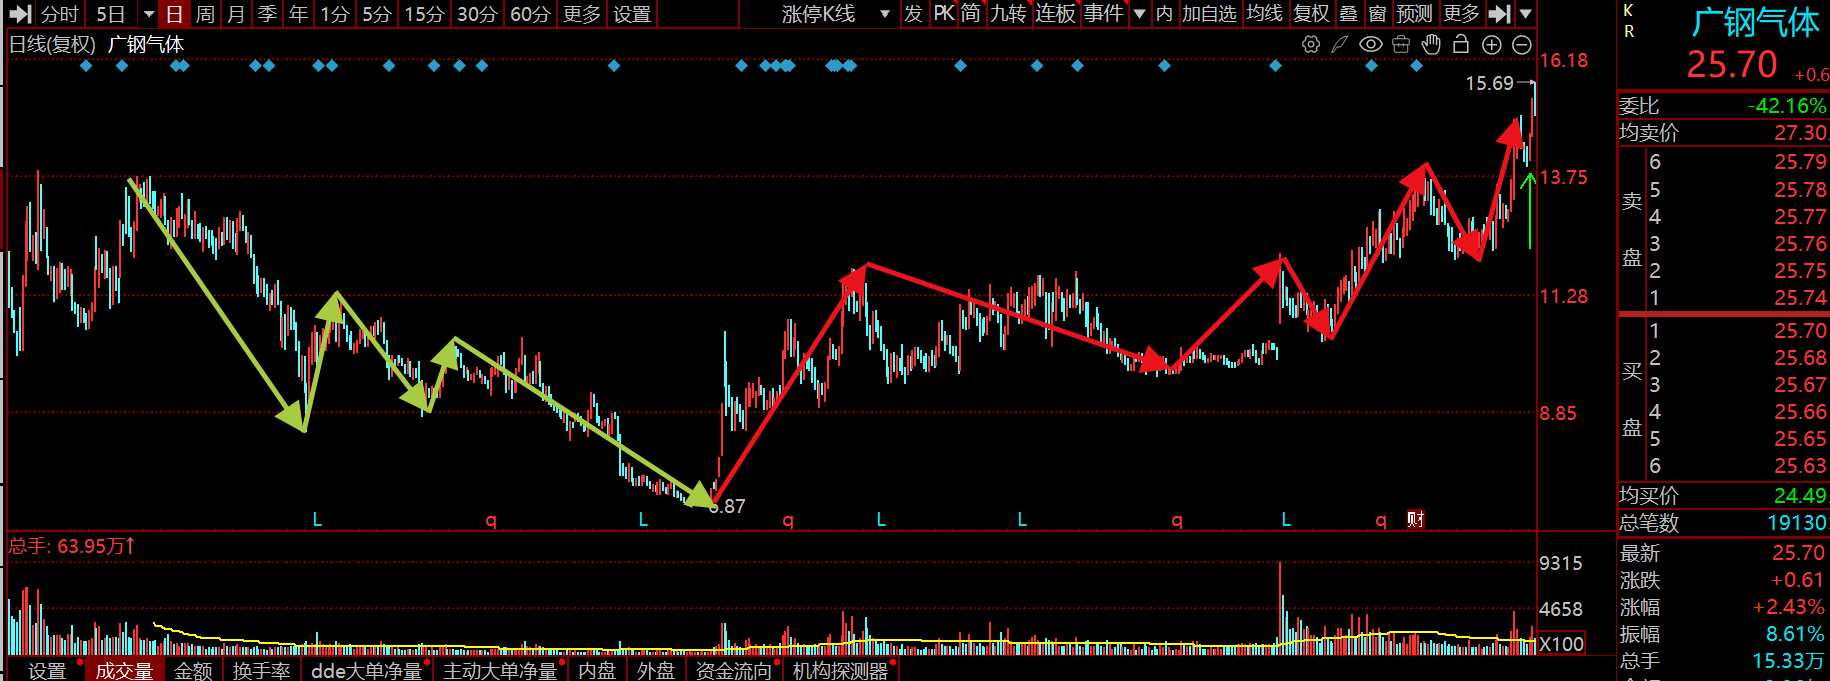Zoom out with the minus icon
The image size is (1830, 681).
[x=1522, y=44]
